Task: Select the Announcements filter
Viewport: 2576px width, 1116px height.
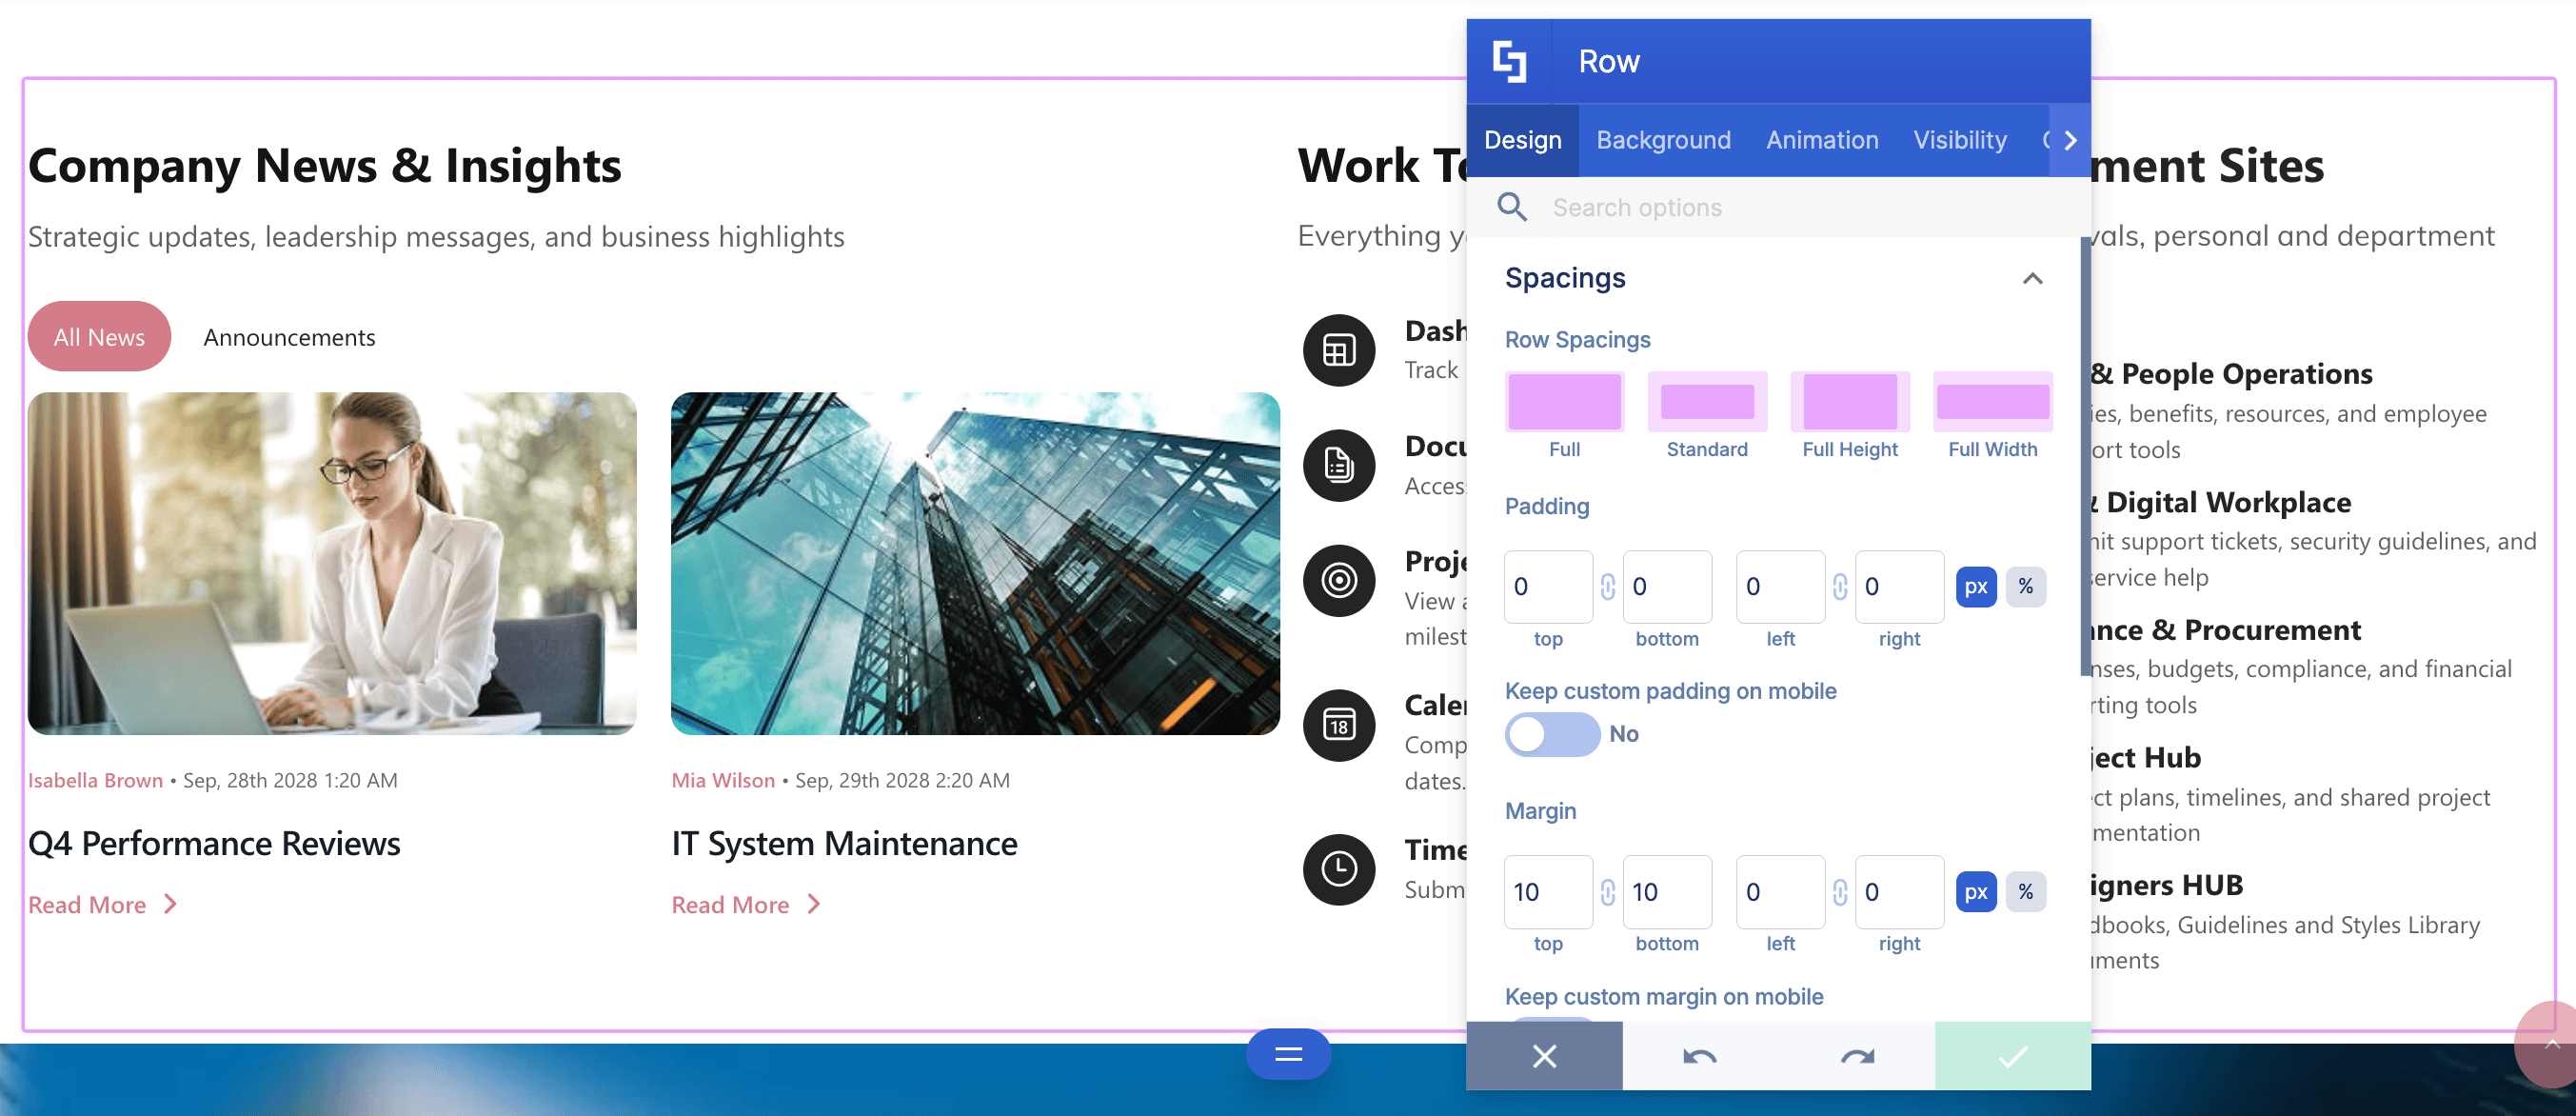Action: click(x=289, y=337)
